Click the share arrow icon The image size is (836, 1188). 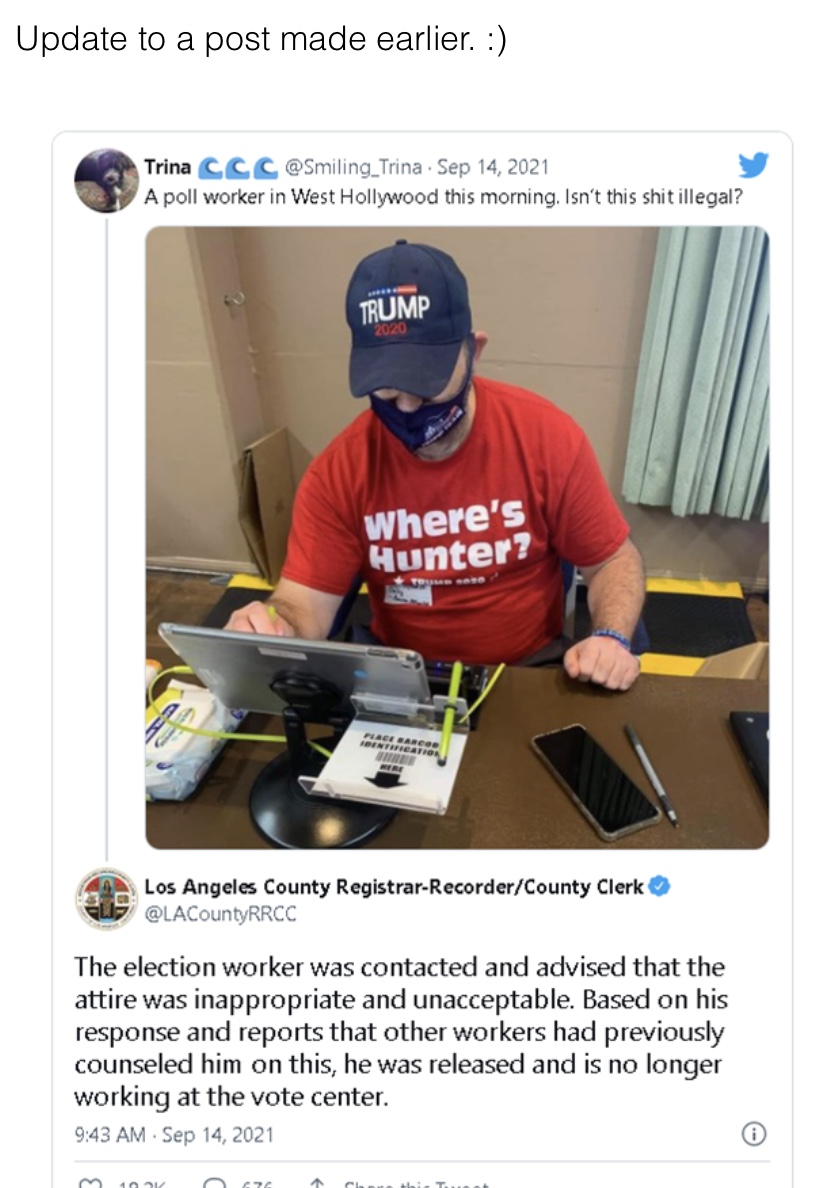click(x=318, y=1183)
